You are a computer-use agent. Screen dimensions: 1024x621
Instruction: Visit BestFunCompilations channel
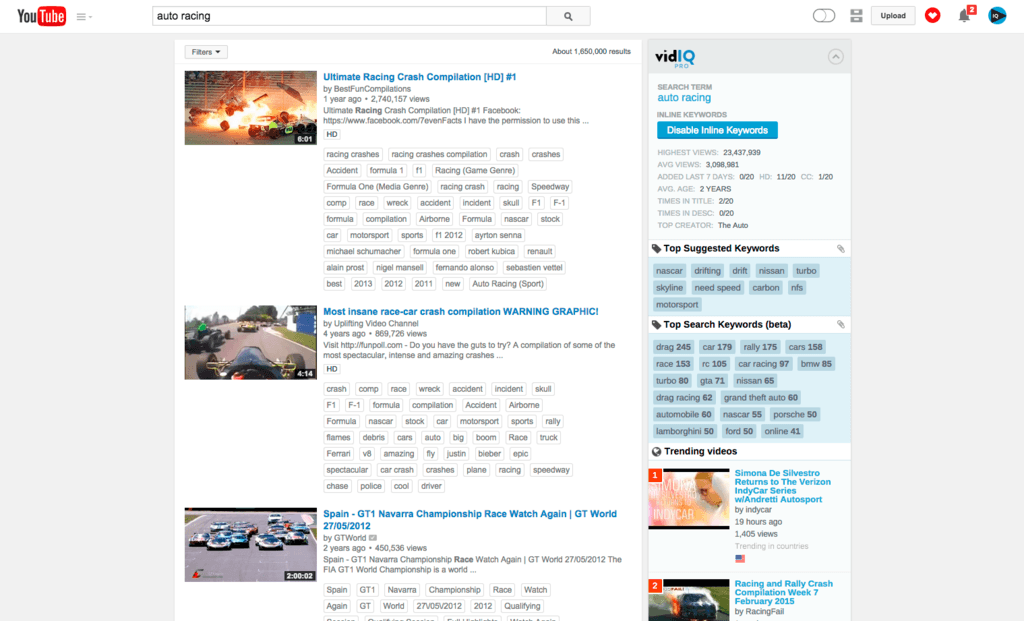pyautogui.click(x=372, y=89)
